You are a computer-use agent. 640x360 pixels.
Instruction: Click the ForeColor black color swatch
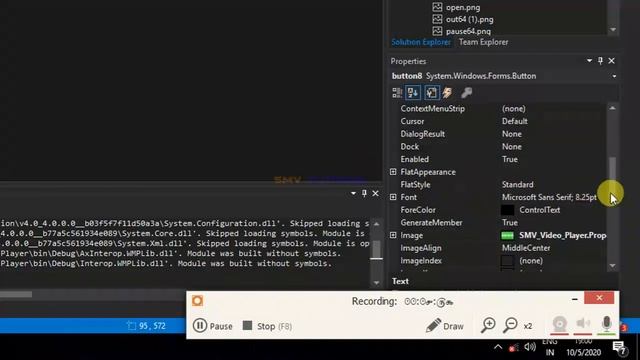(507, 210)
